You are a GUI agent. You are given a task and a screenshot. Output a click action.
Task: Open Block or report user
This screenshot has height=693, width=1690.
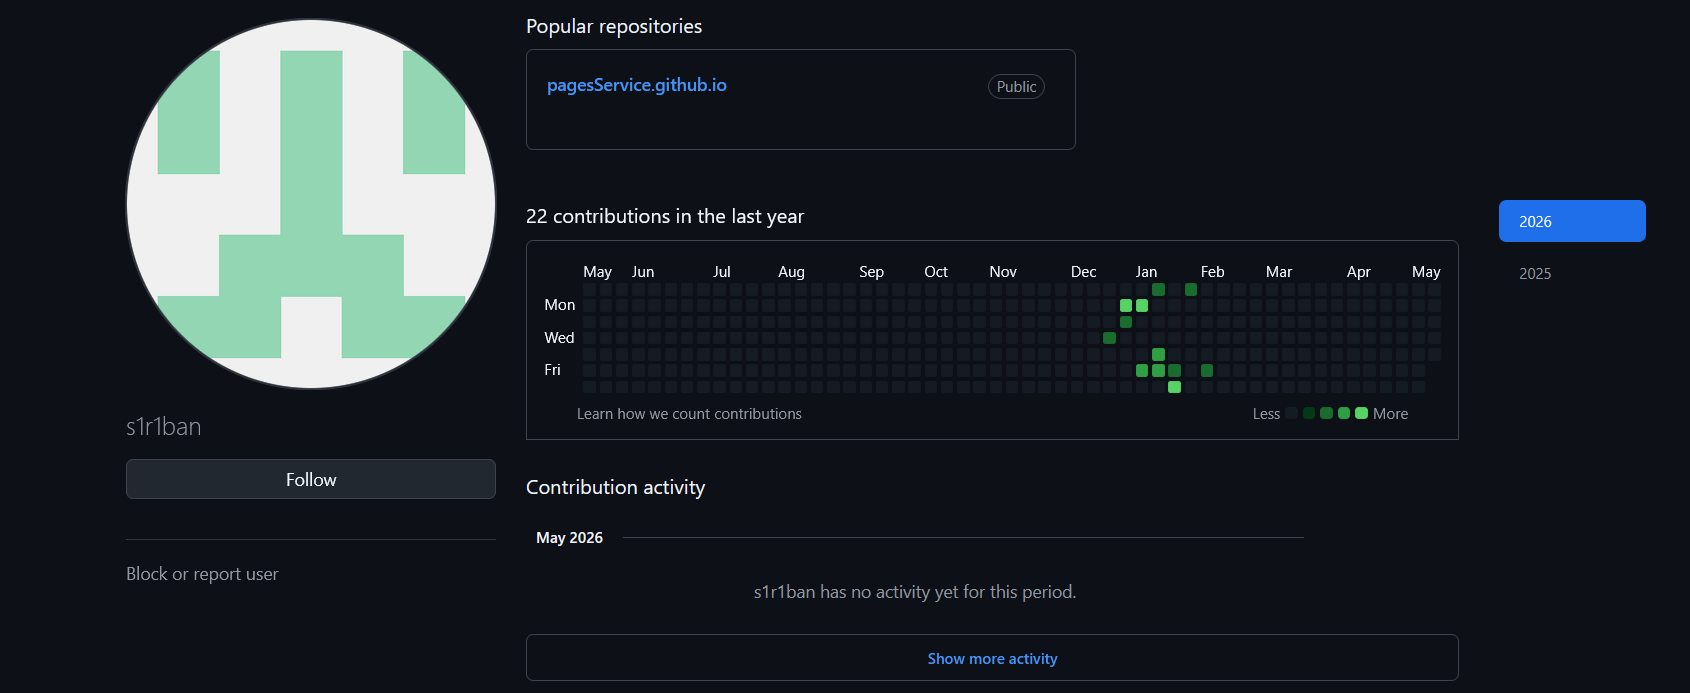202,574
